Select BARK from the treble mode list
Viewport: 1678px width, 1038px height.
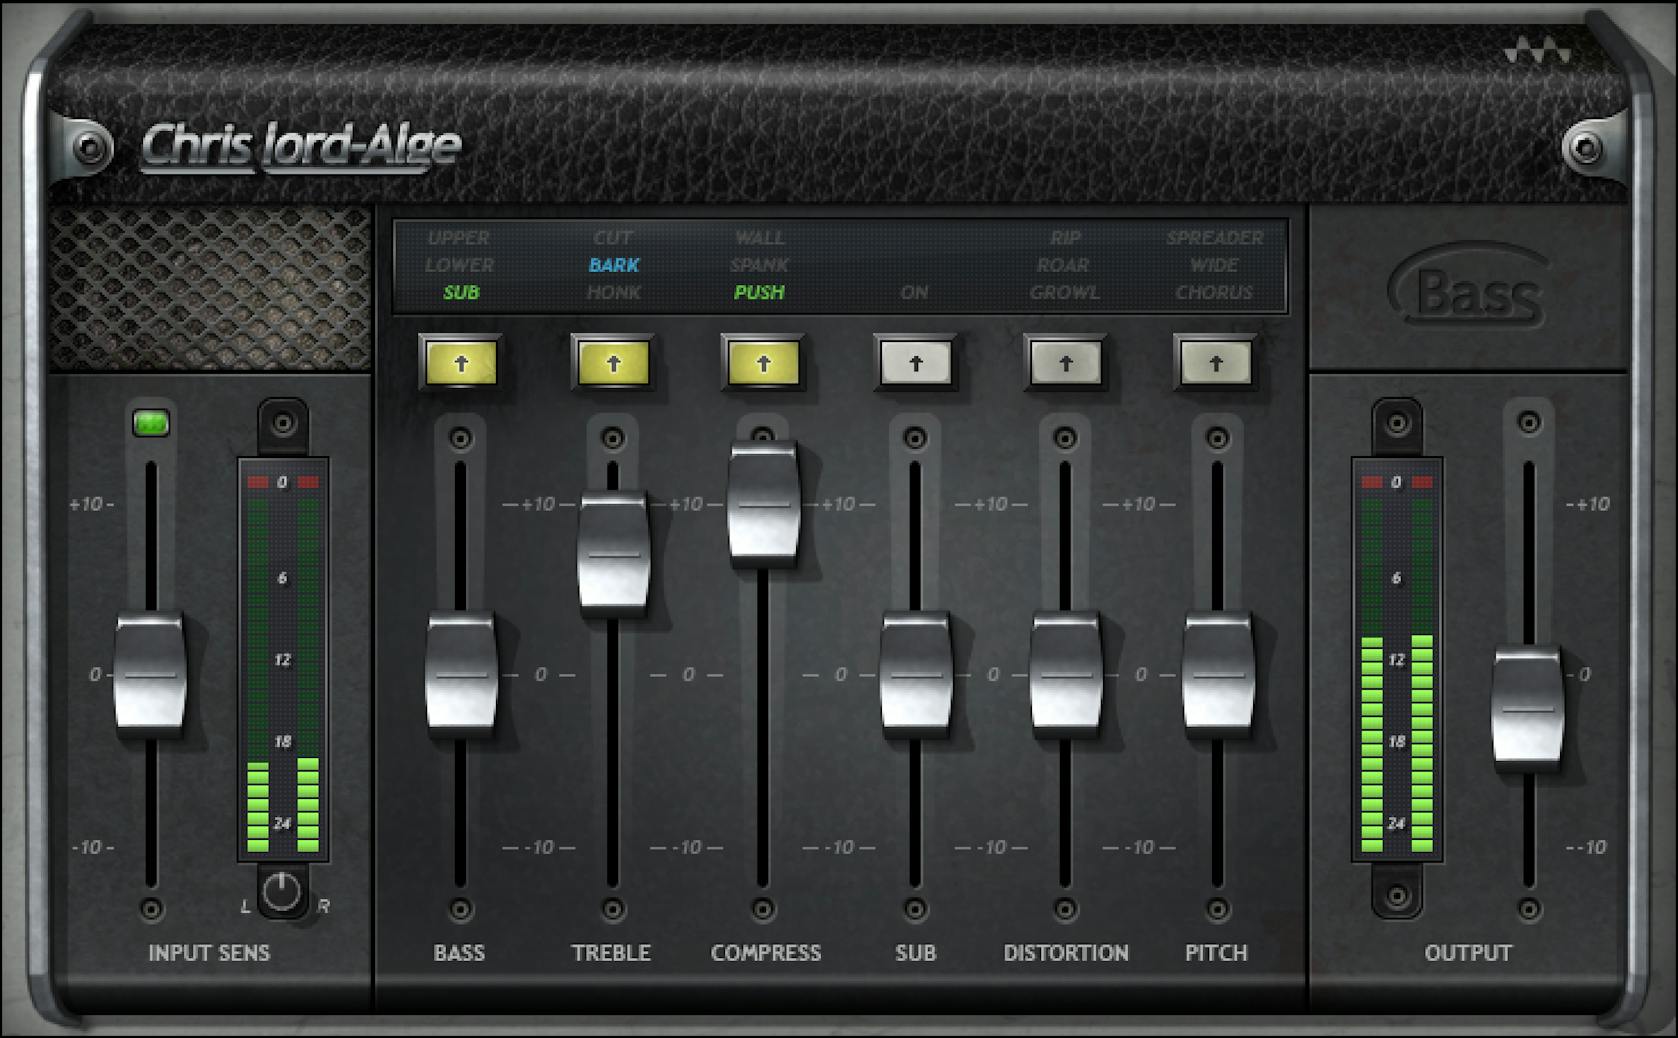613,265
